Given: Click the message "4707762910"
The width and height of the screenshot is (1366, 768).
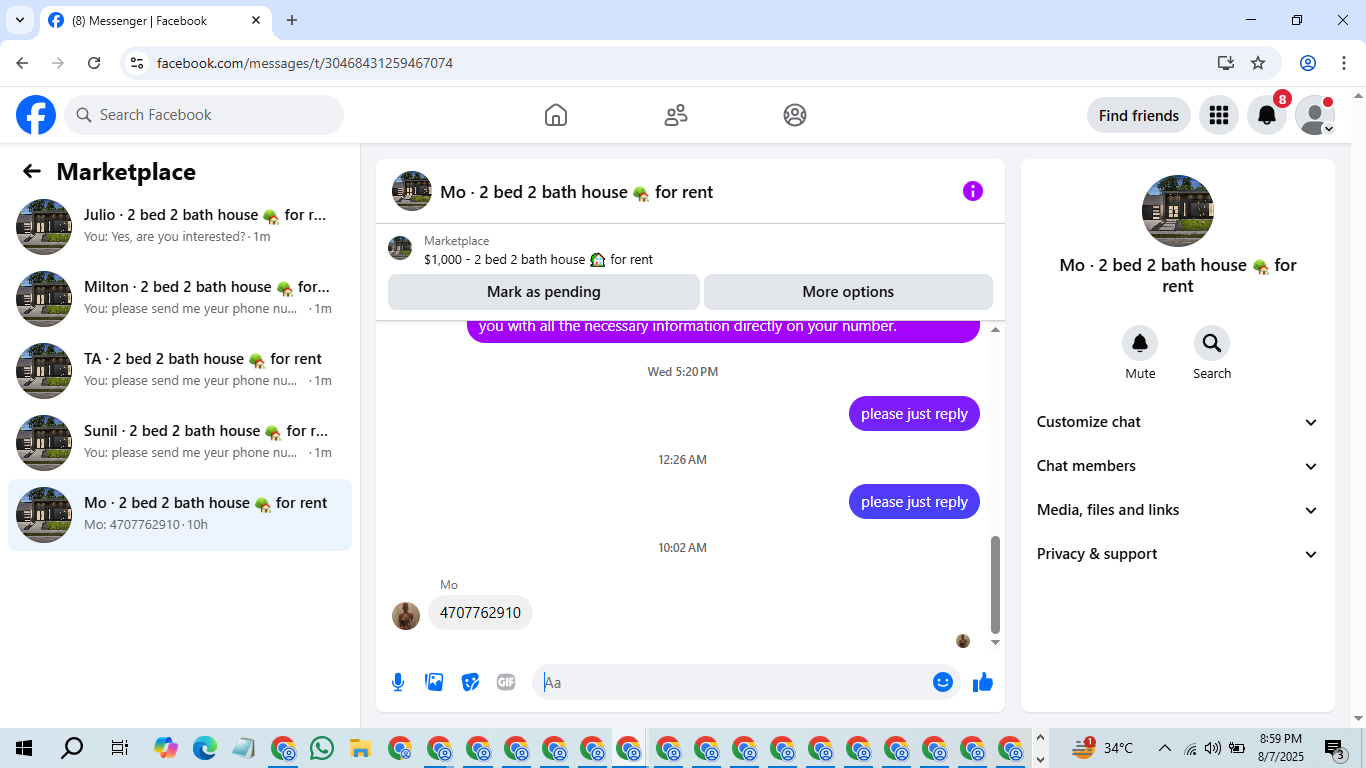Looking at the screenshot, I should click(x=480, y=613).
